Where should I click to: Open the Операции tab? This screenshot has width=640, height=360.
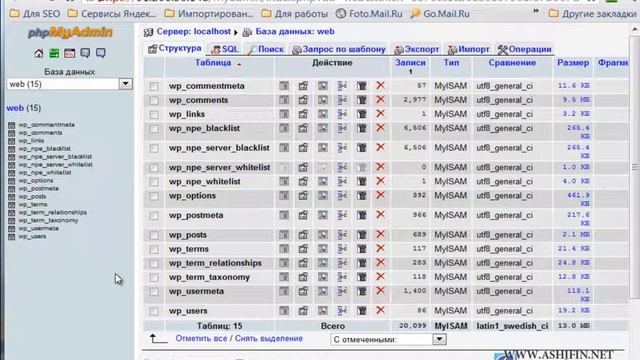pos(525,49)
